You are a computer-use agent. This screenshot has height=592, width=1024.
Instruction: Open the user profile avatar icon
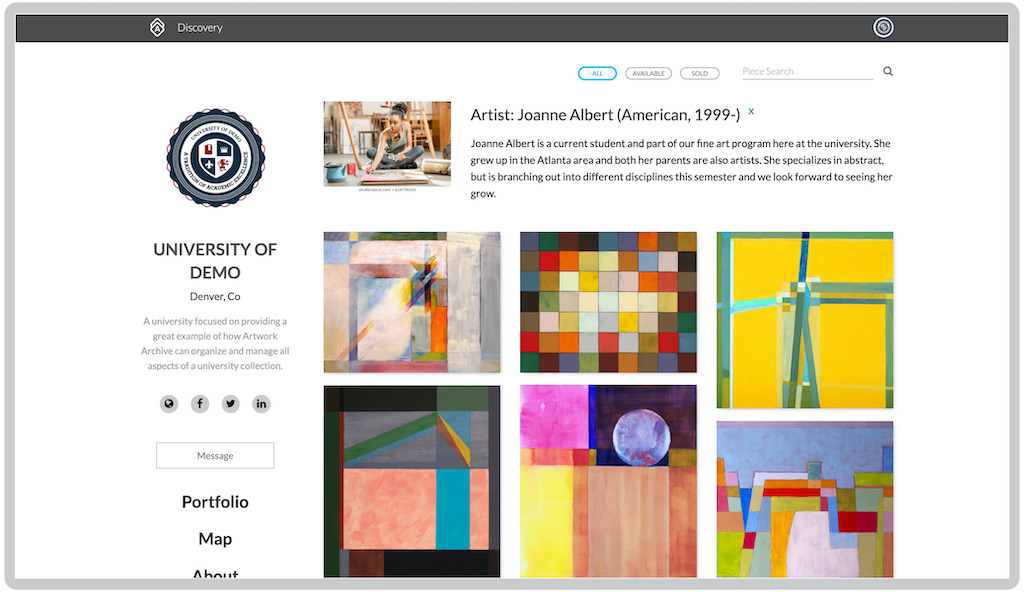coord(883,28)
